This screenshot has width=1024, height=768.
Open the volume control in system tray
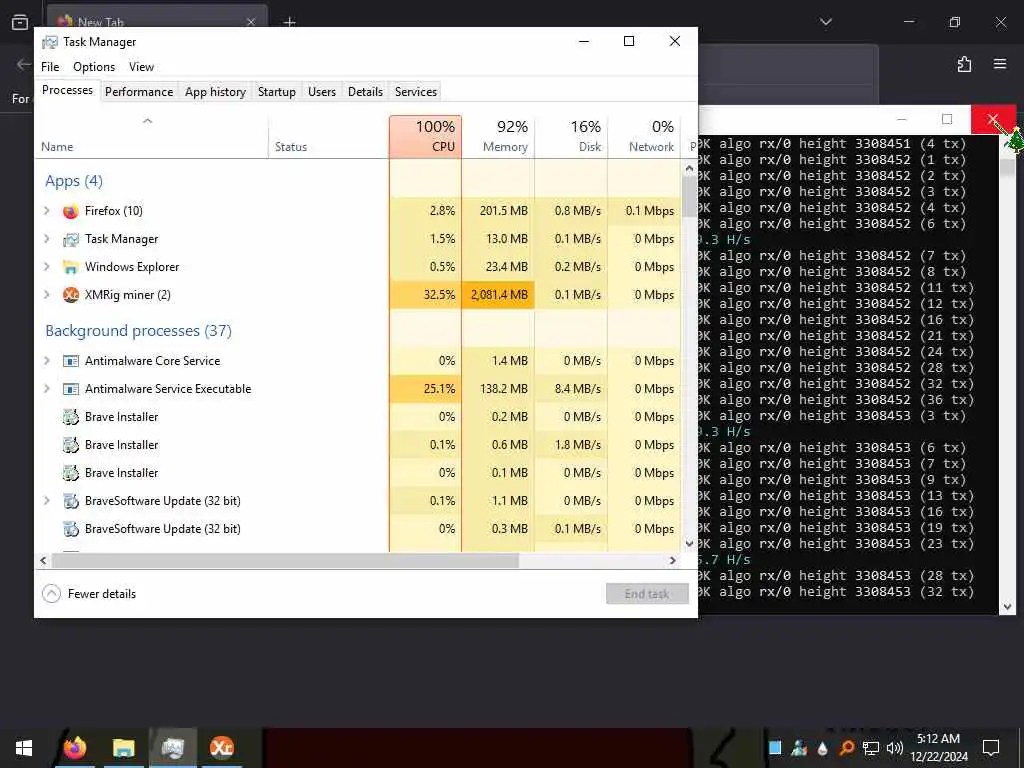click(895, 748)
